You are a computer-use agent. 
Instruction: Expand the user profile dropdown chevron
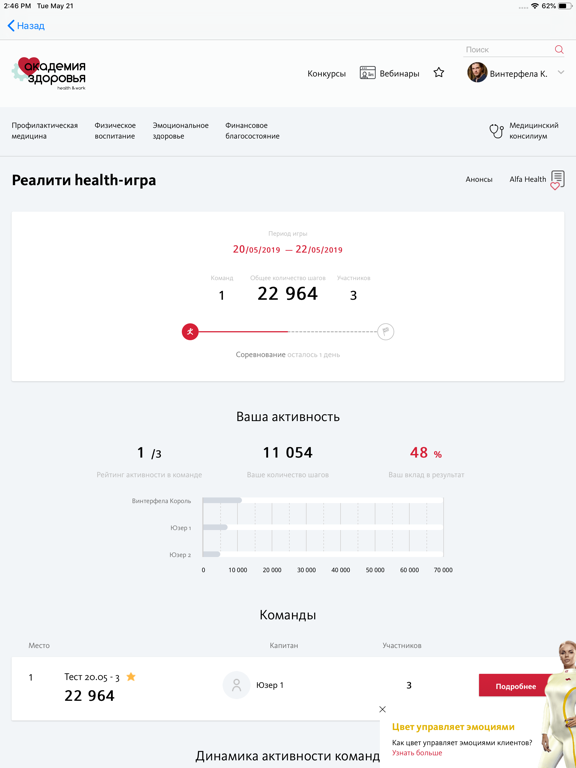[x=561, y=72]
